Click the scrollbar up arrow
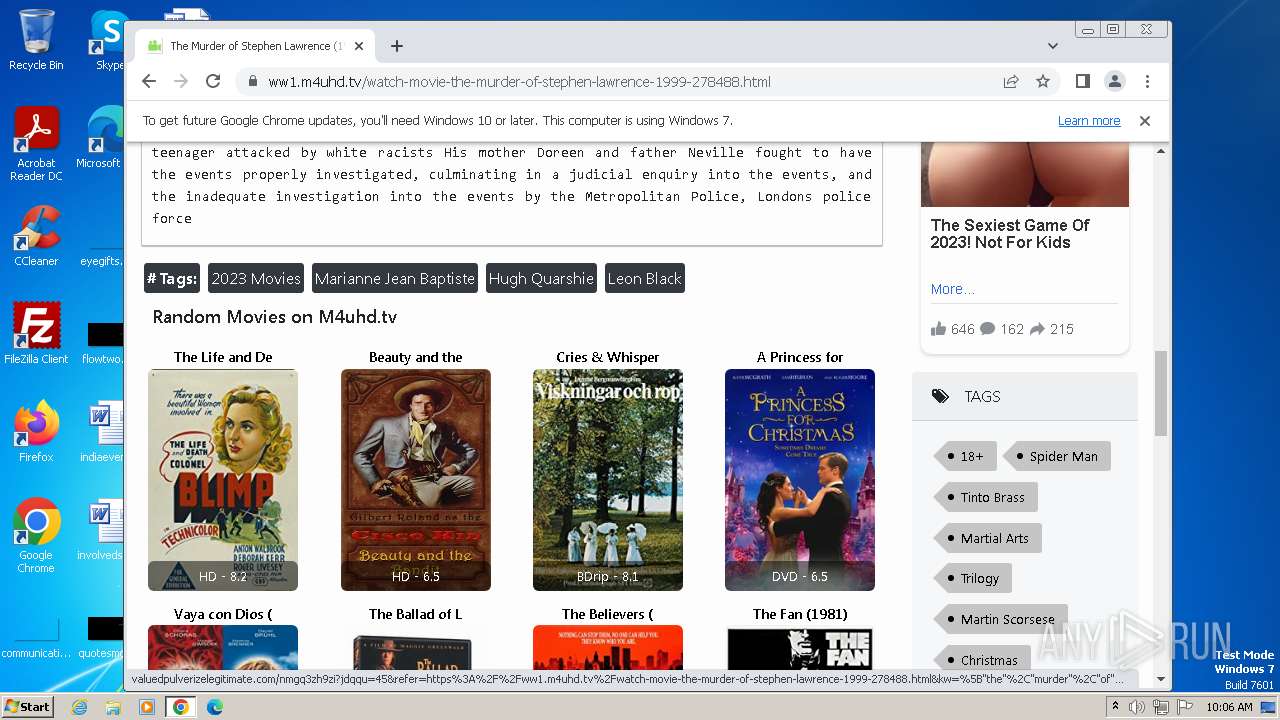The width and height of the screenshot is (1280, 720). (1161, 152)
